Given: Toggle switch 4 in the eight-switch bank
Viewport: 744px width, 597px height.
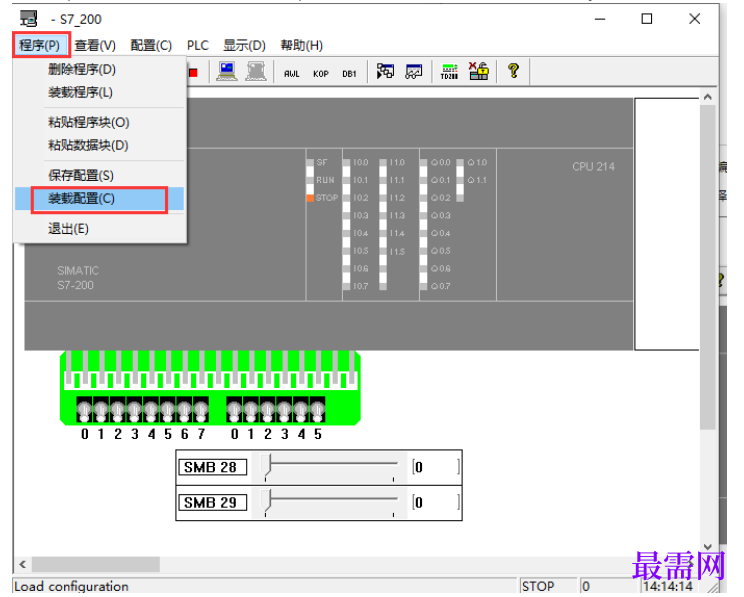Looking at the screenshot, I should (x=151, y=410).
